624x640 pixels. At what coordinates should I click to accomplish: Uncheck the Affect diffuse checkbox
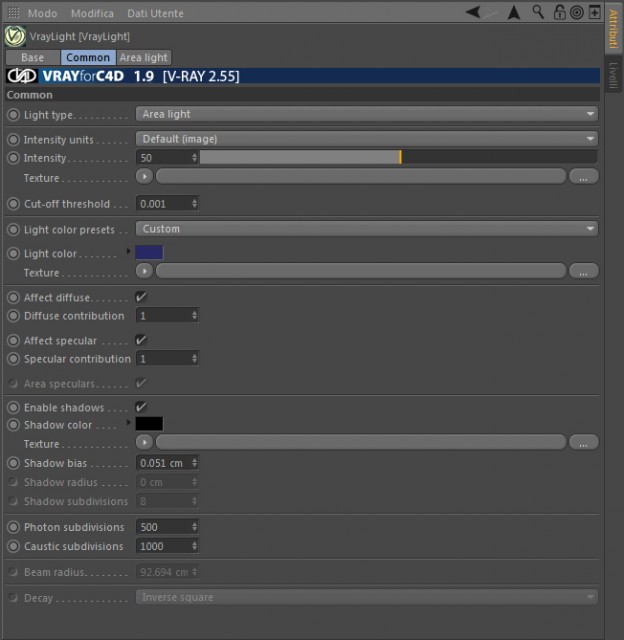141,297
